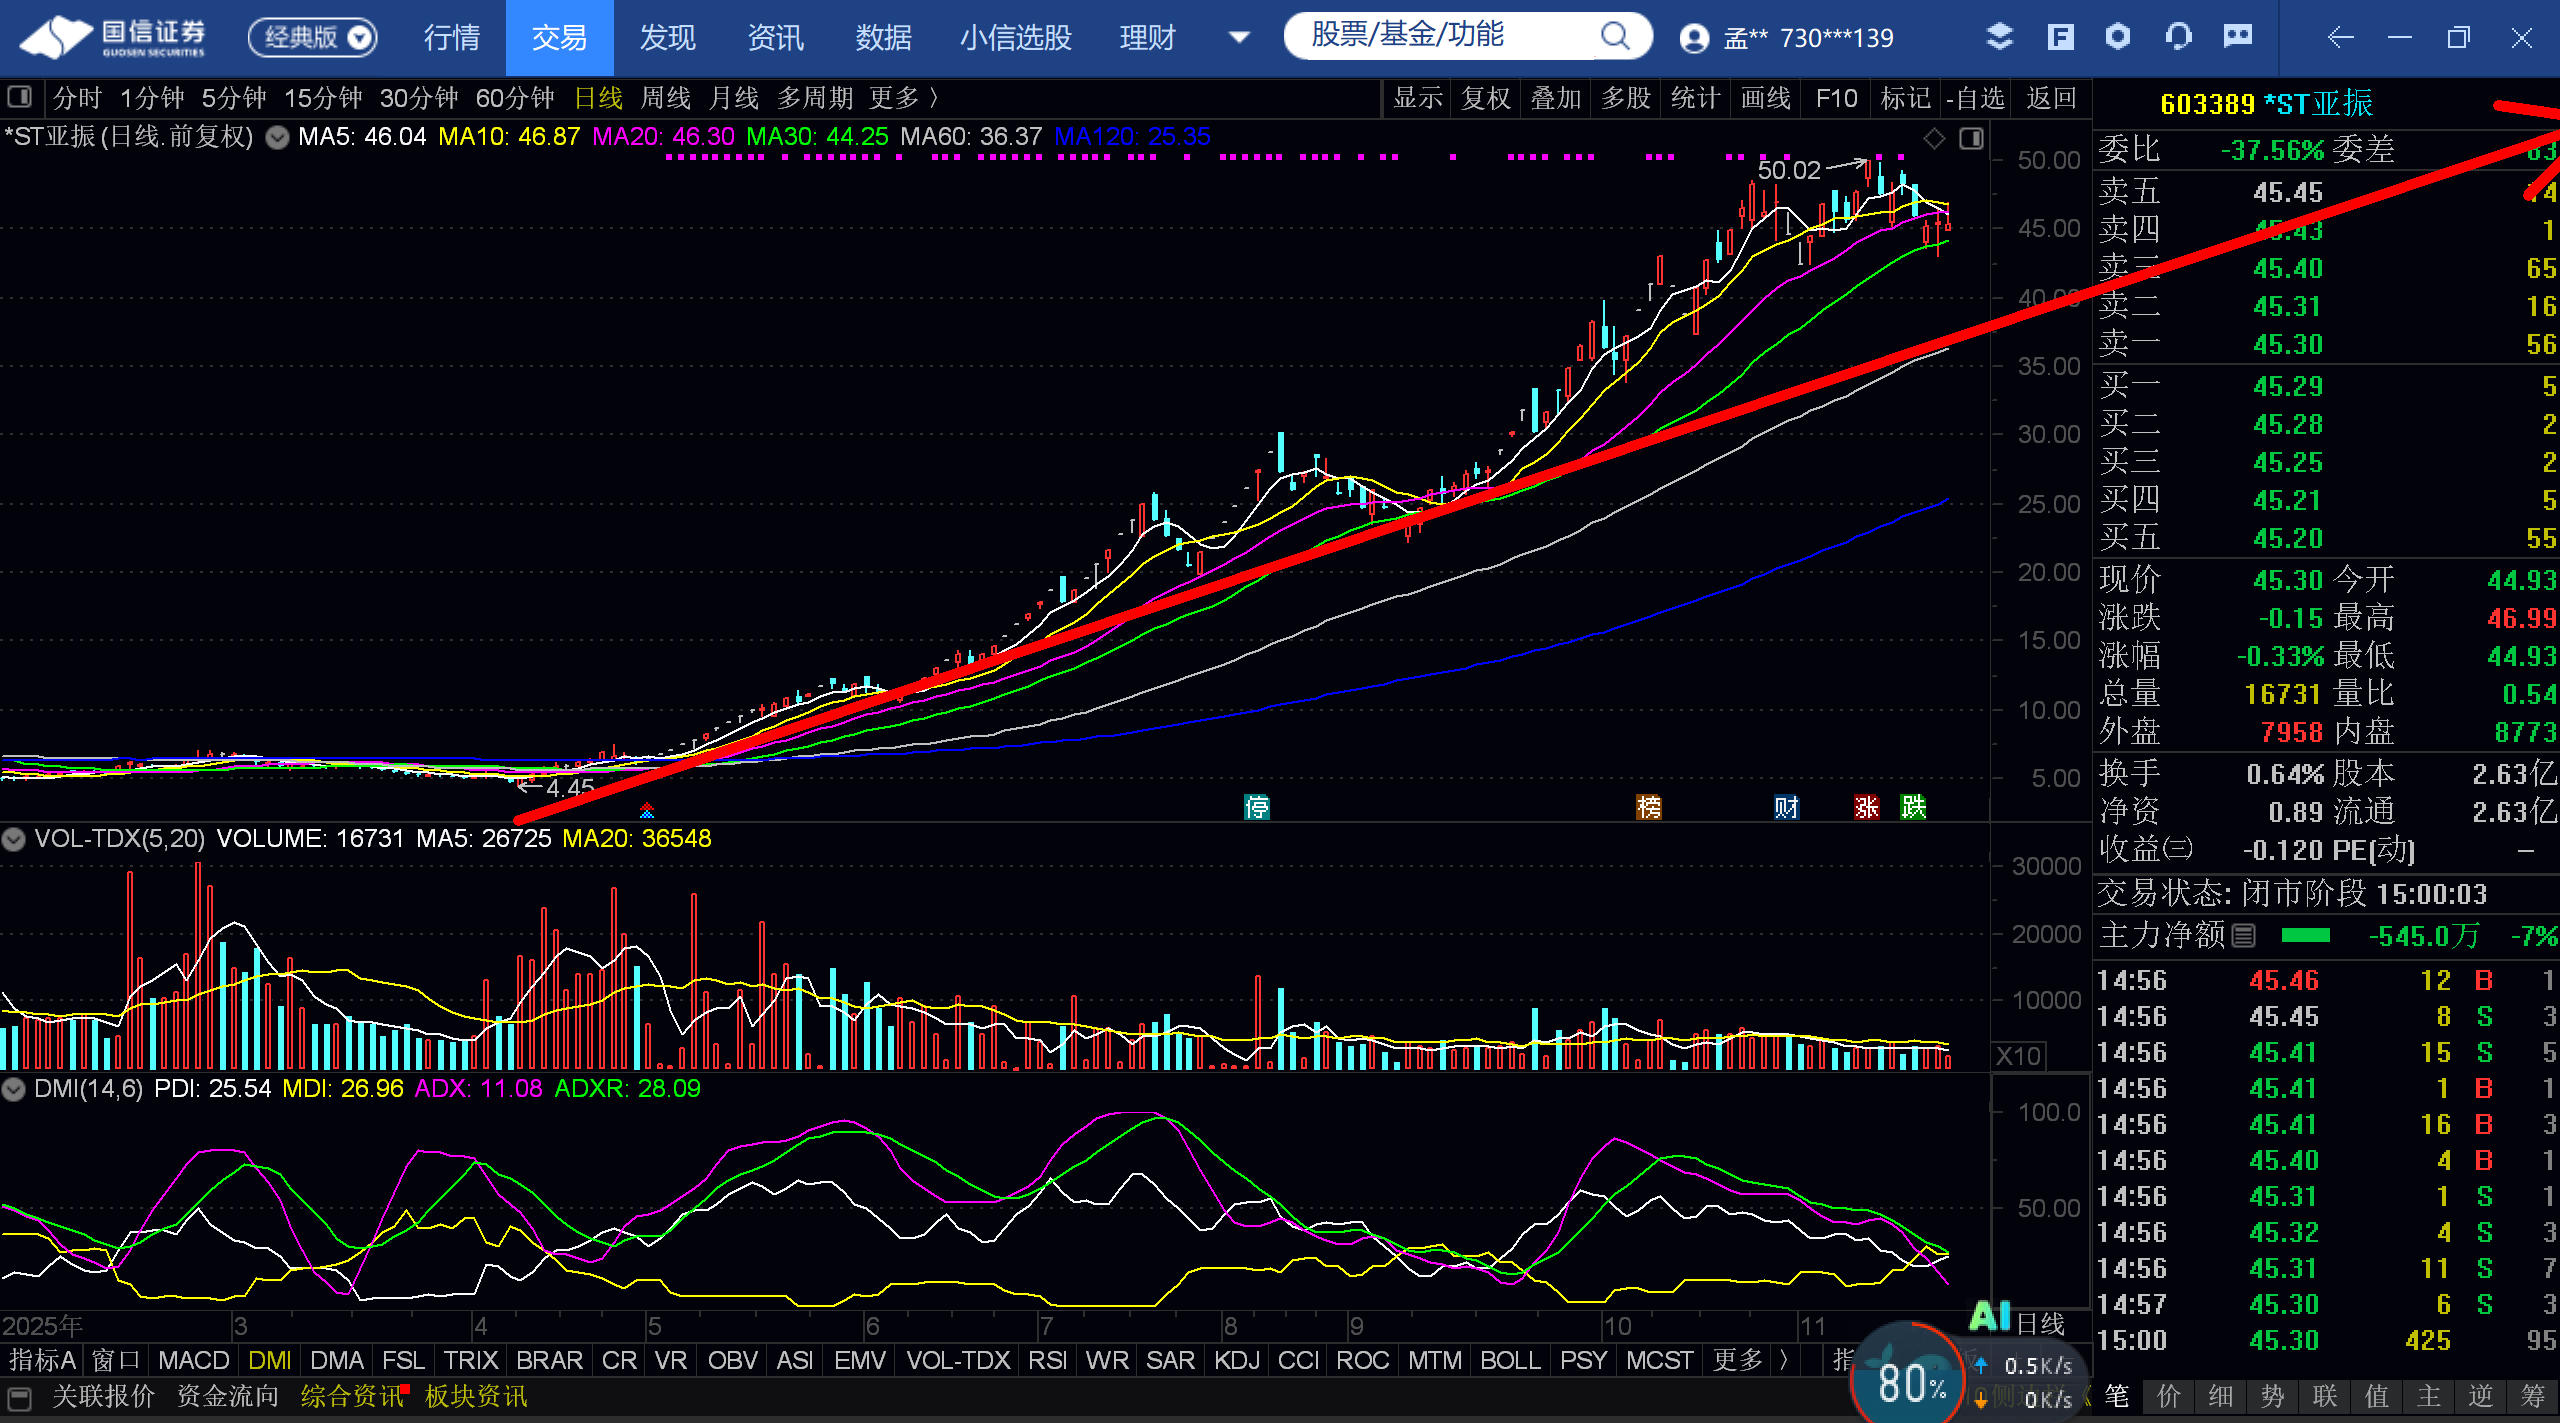The image size is (2560, 1423).
Task: Click the customer service headset icon
Action: [2178, 38]
